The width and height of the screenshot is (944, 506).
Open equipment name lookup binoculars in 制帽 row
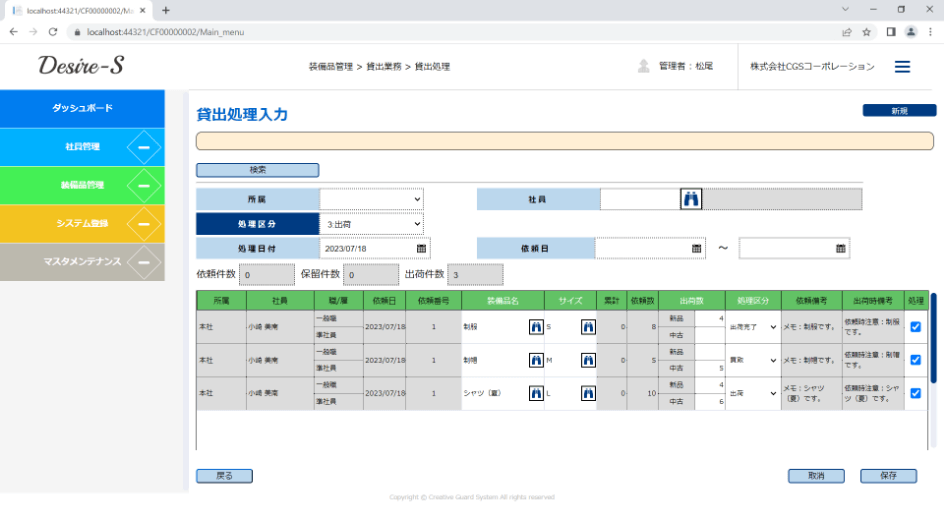pyautogui.click(x=536, y=360)
